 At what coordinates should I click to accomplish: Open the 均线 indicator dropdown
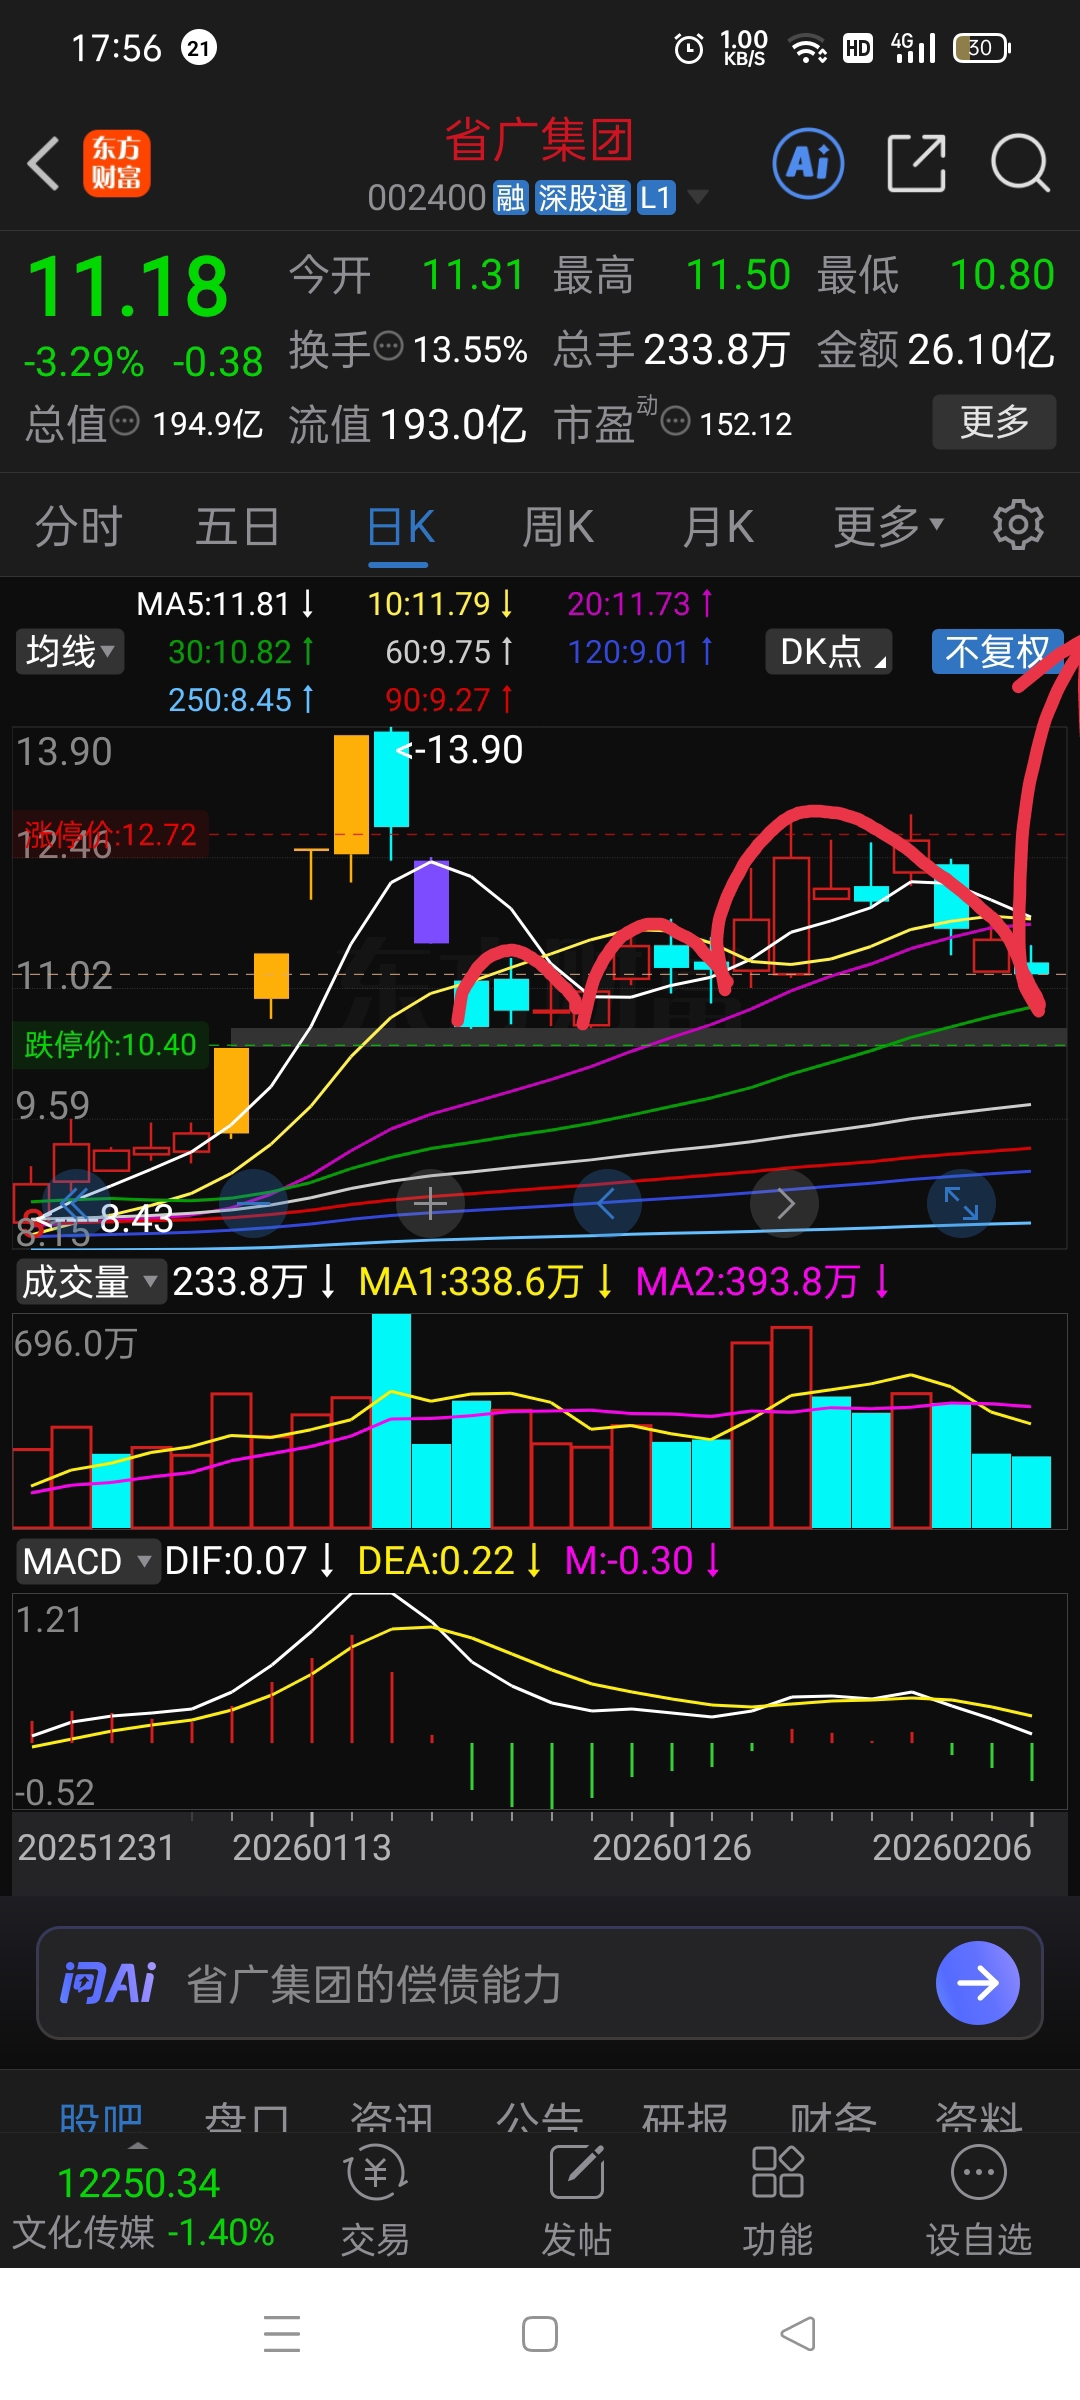pos(70,652)
